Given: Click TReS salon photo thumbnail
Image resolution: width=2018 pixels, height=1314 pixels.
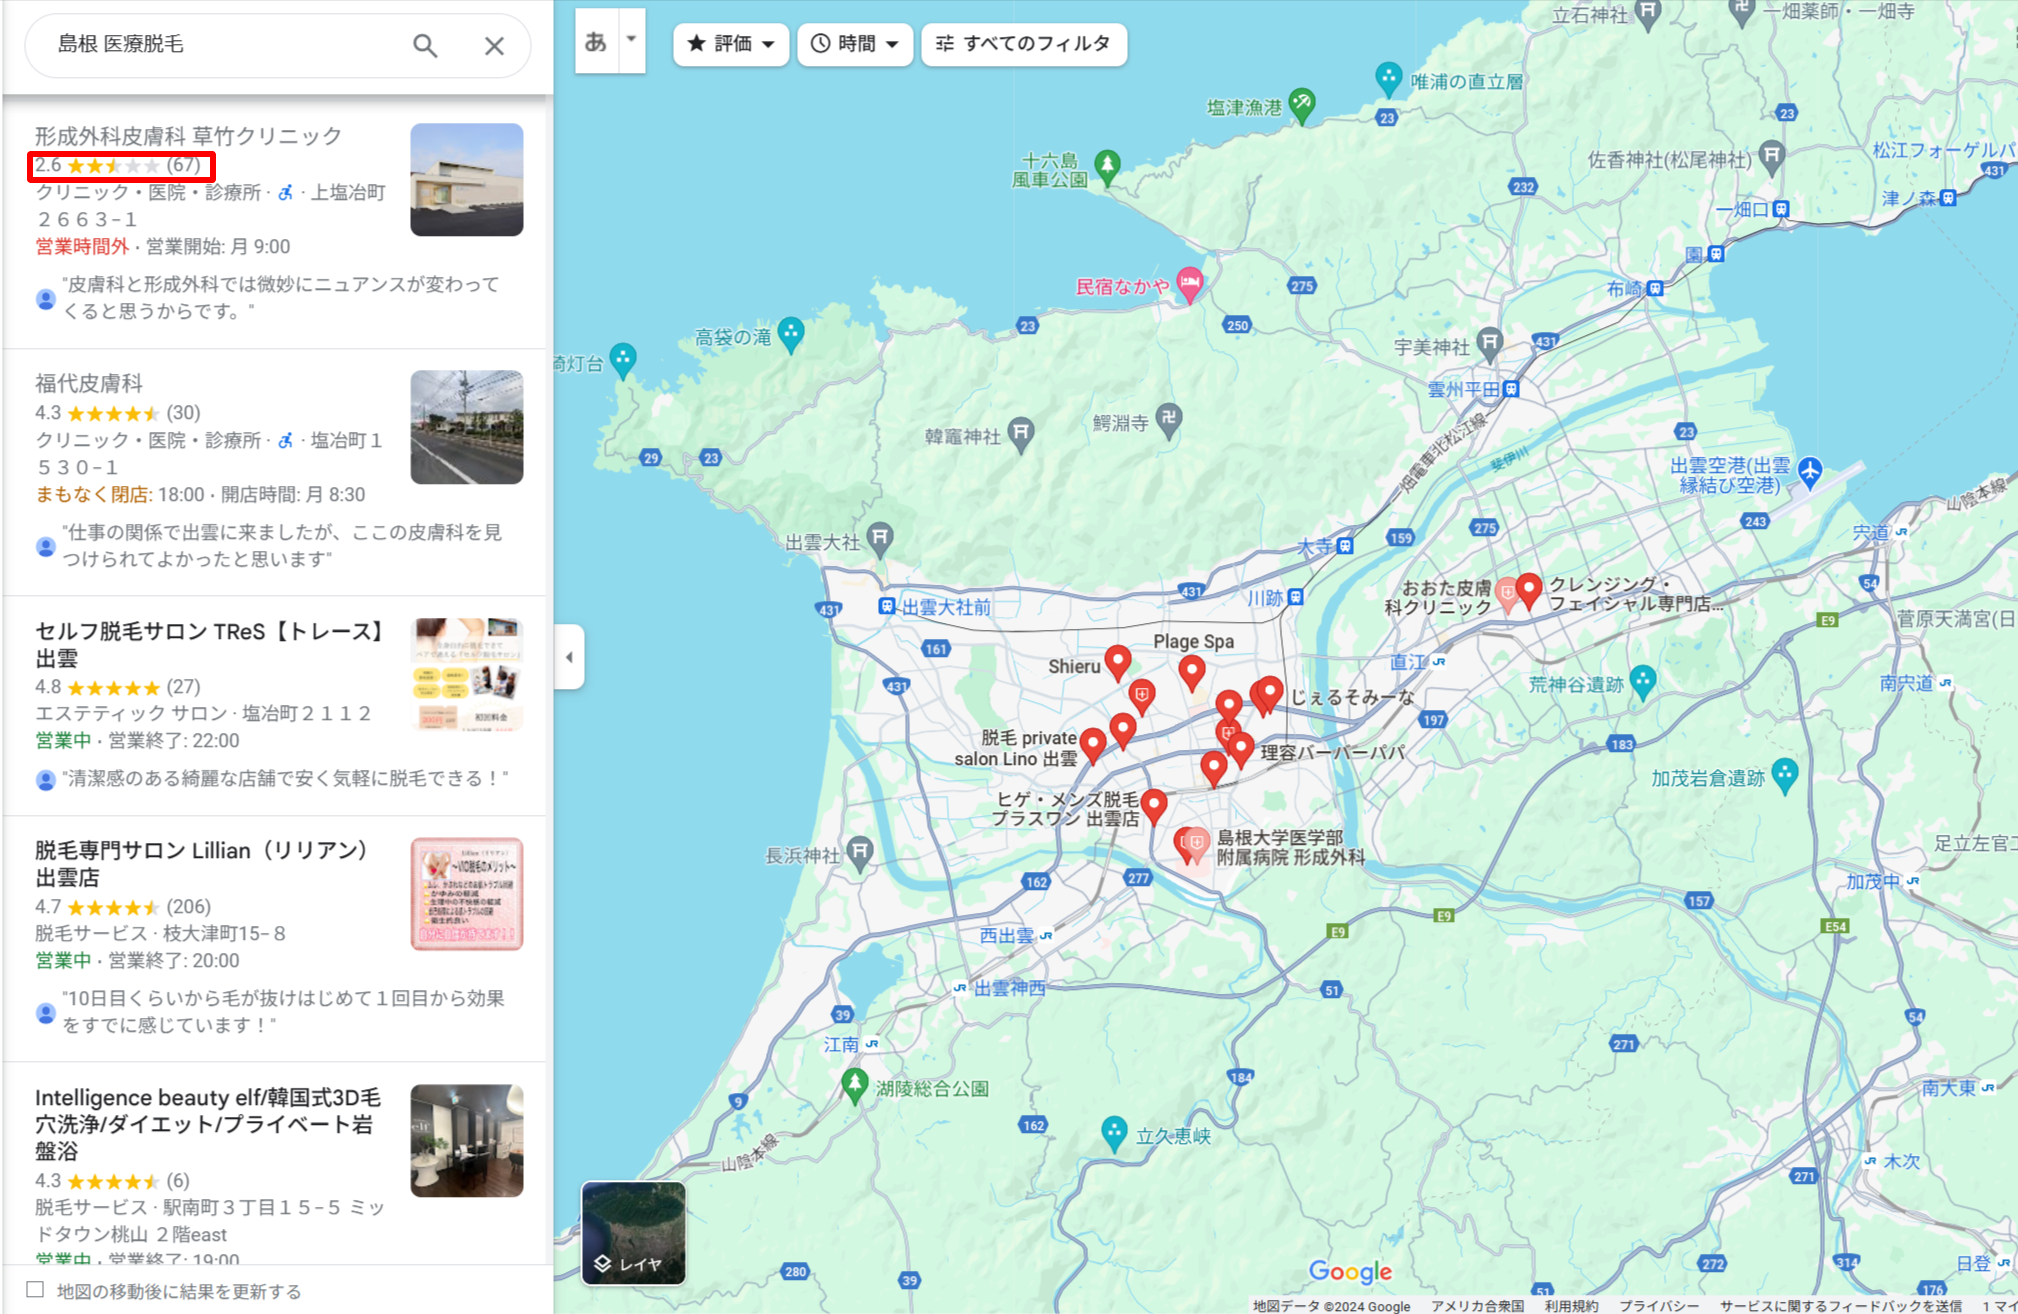Looking at the screenshot, I should click(467, 674).
